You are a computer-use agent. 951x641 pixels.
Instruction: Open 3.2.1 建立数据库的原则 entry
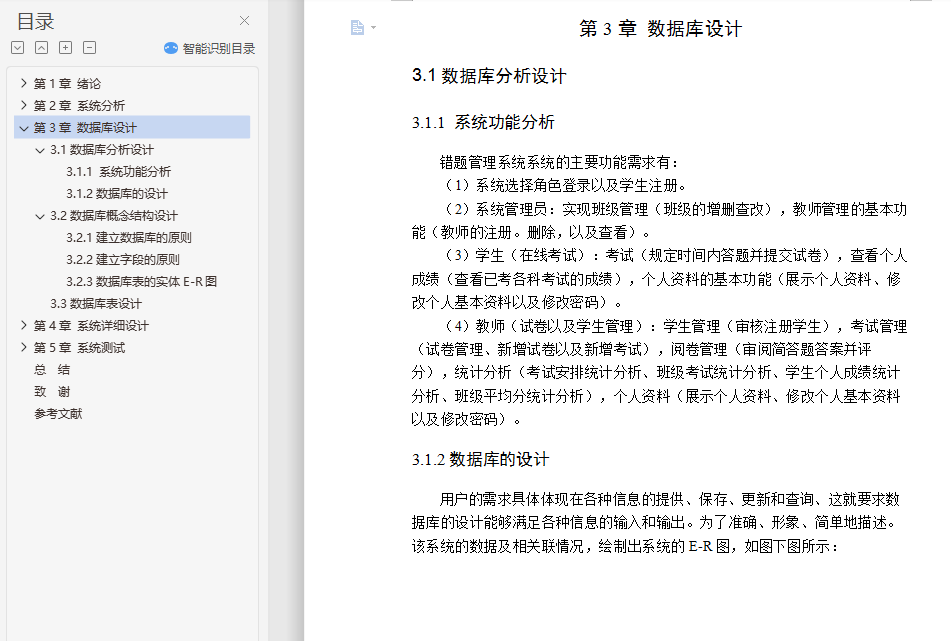point(129,238)
